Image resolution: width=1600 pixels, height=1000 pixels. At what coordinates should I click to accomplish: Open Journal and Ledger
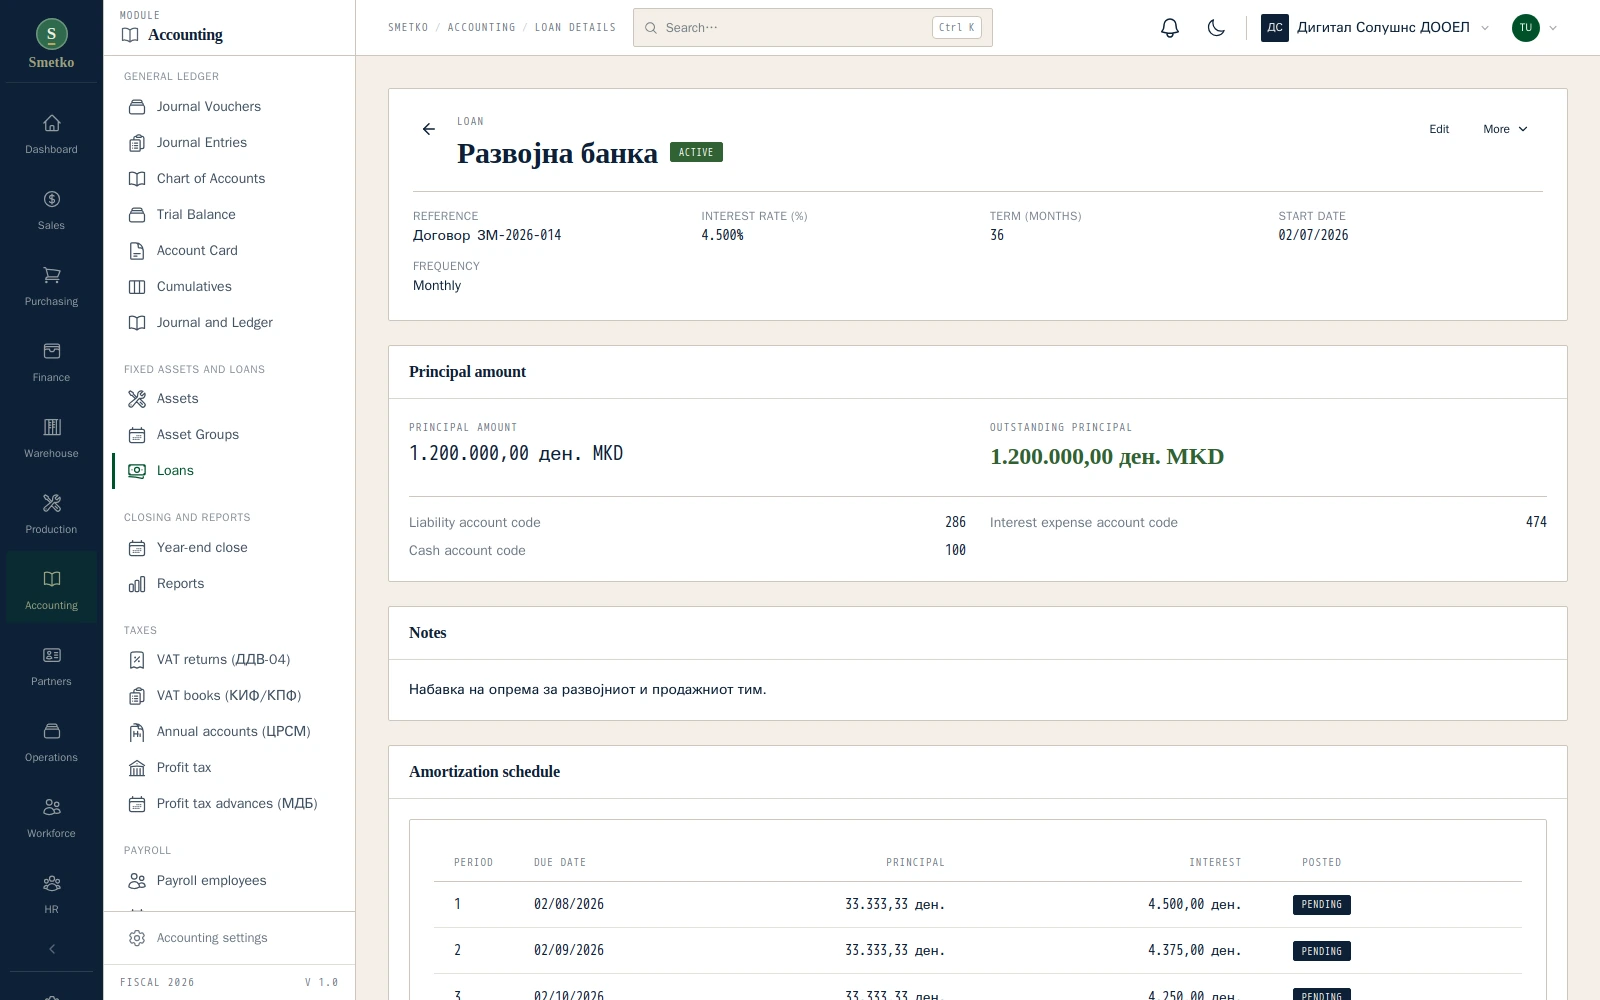click(x=230, y=323)
